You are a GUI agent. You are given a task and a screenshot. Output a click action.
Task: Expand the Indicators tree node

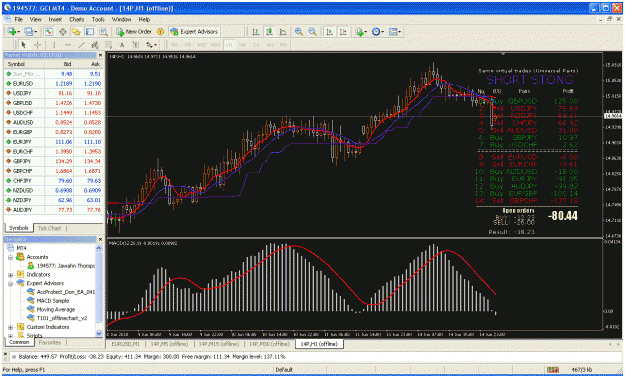click(11, 275)
